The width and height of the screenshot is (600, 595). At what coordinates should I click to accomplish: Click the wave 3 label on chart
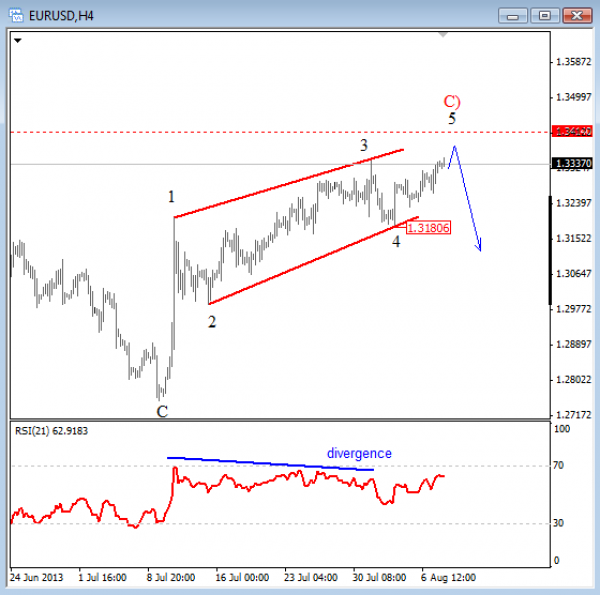365,145
